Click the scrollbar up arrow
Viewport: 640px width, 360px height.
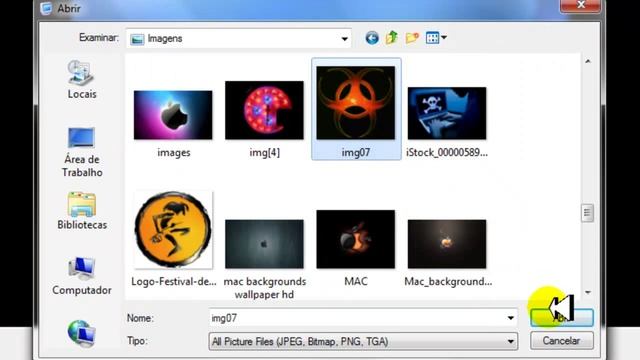point(588,61)
